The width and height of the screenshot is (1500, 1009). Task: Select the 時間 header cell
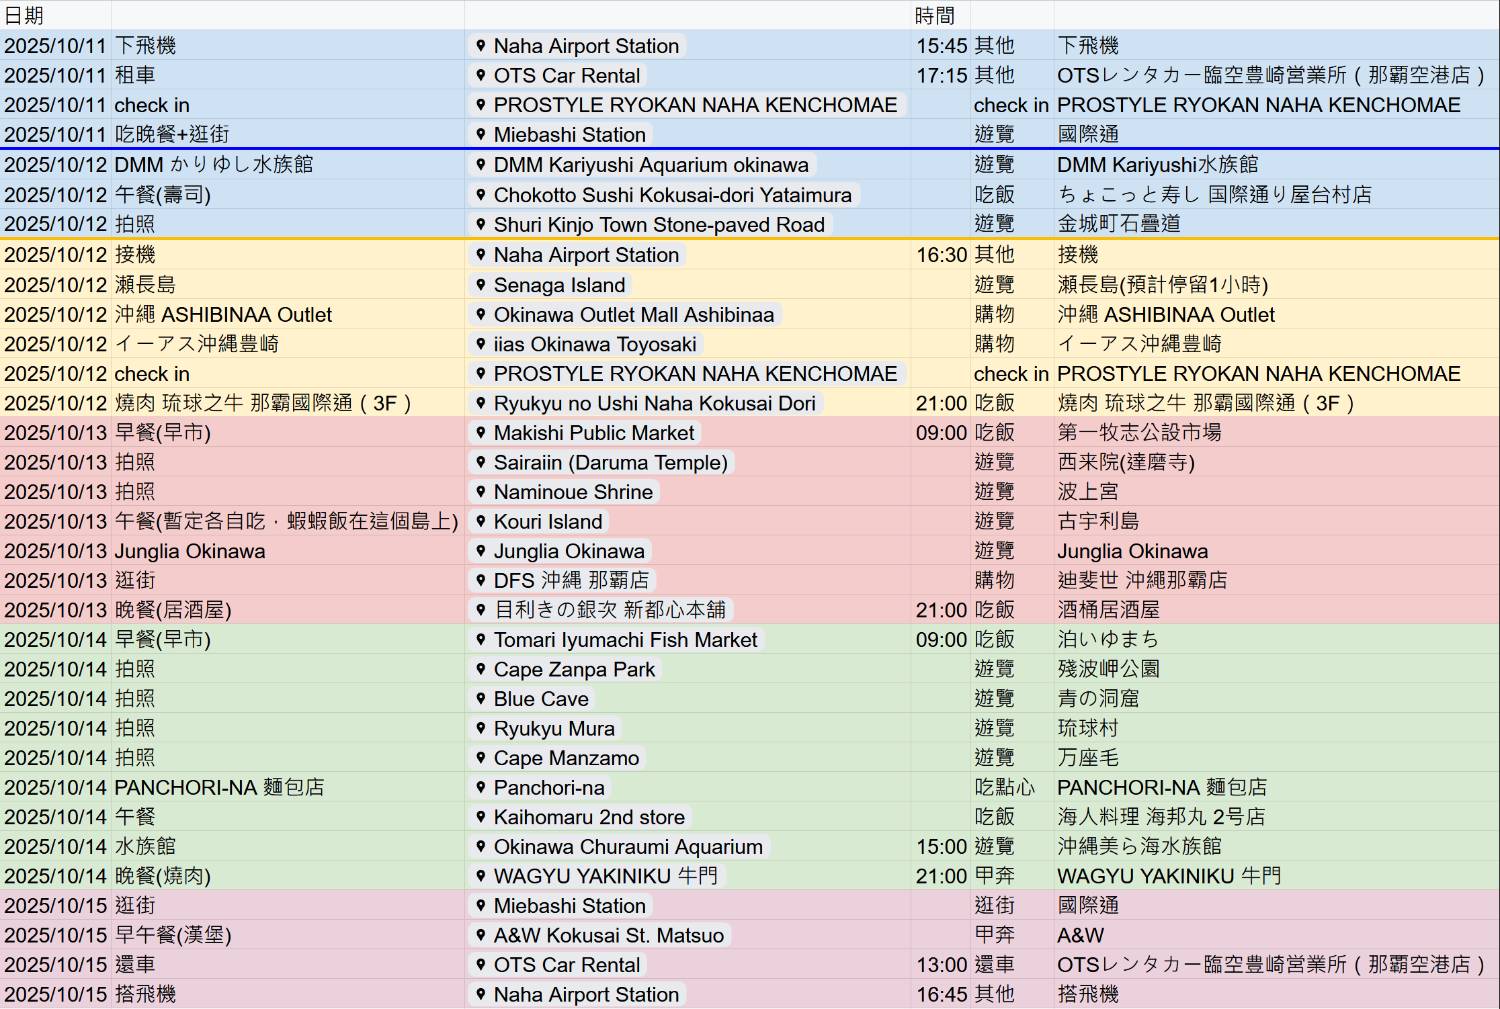coord(941,16)
